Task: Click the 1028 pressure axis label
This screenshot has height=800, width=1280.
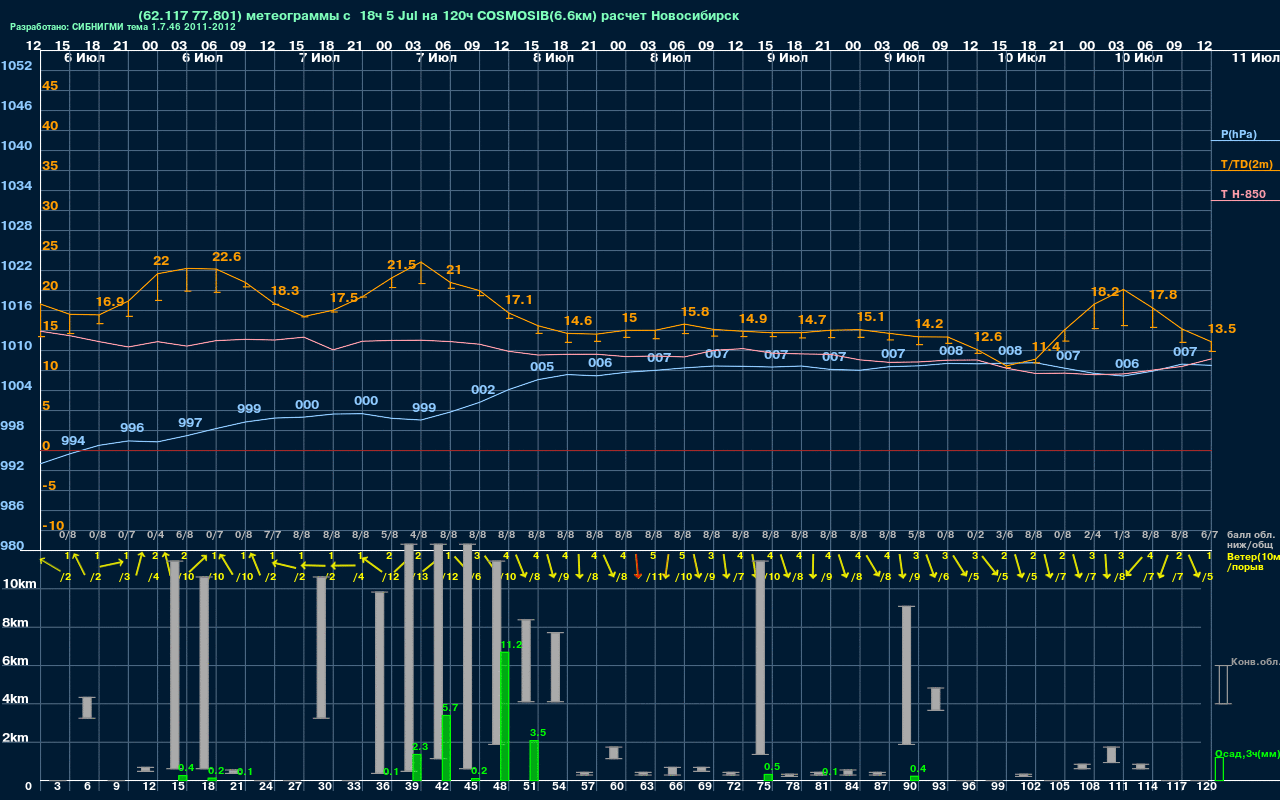Action: 16,226
